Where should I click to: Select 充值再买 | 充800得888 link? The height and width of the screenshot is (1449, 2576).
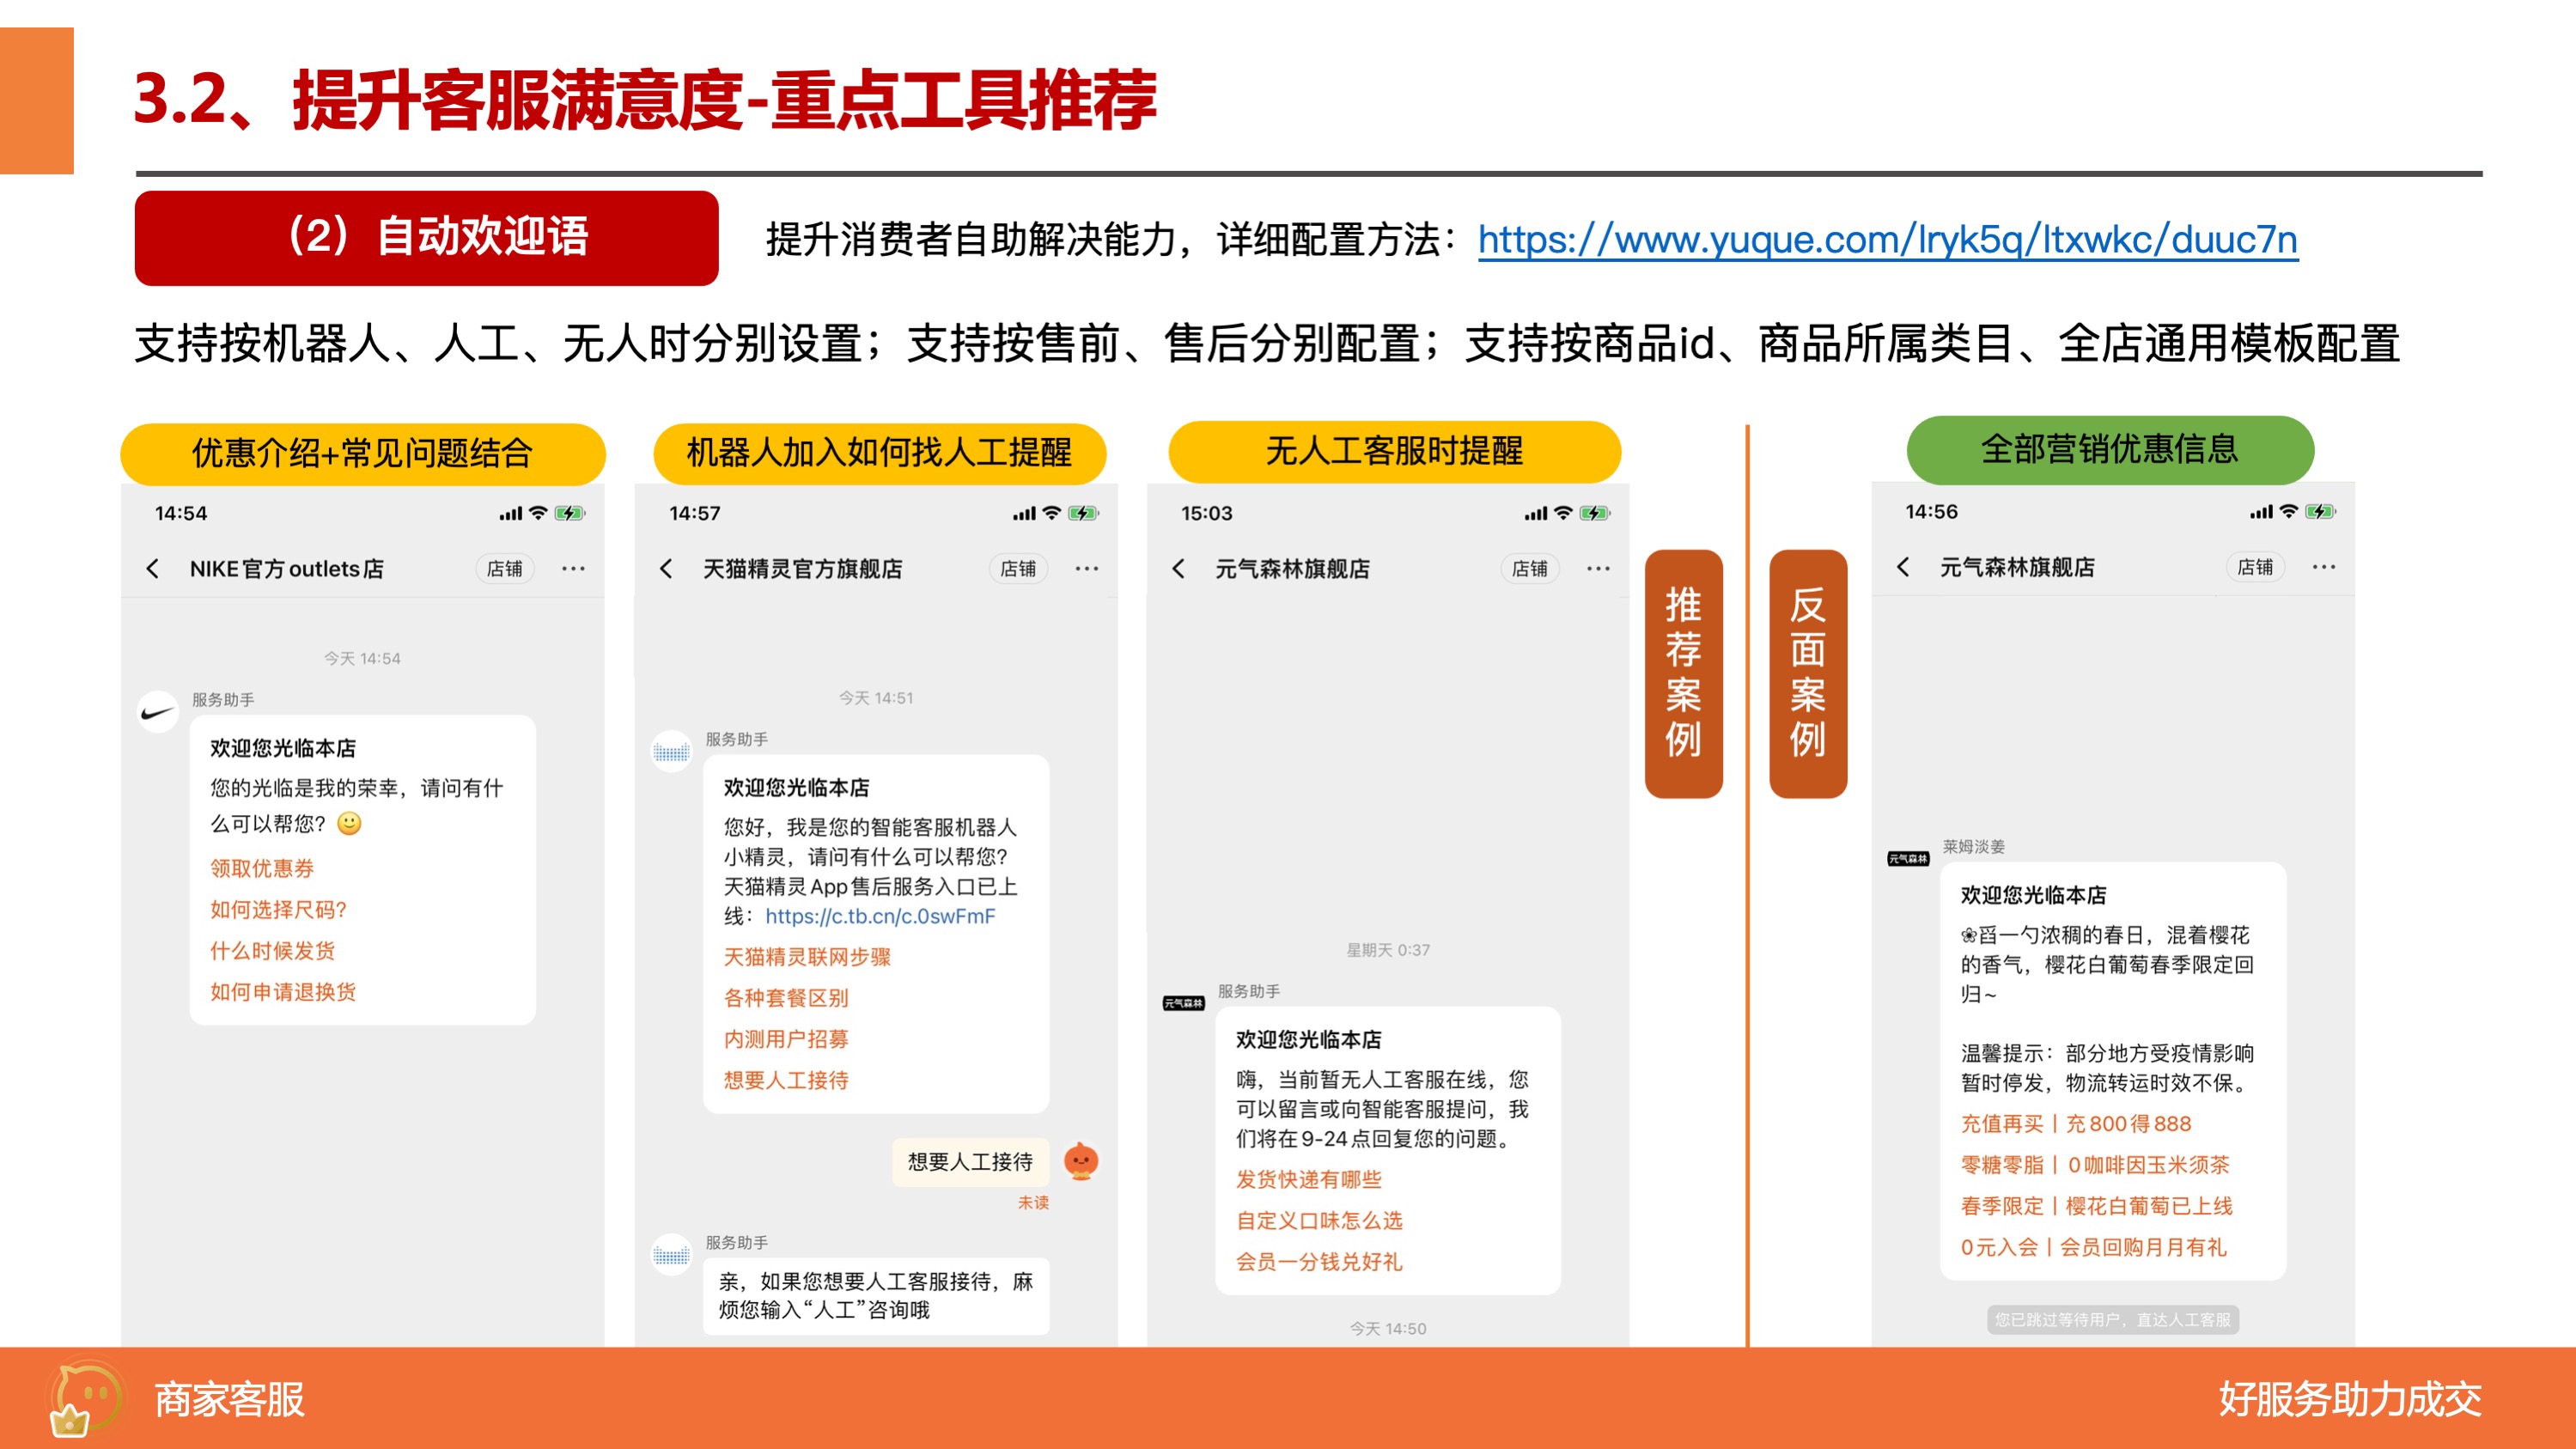[2076, 1123]
